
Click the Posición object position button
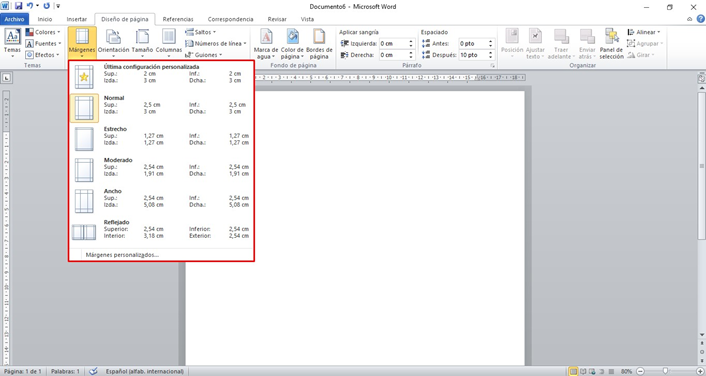(512, 43)
